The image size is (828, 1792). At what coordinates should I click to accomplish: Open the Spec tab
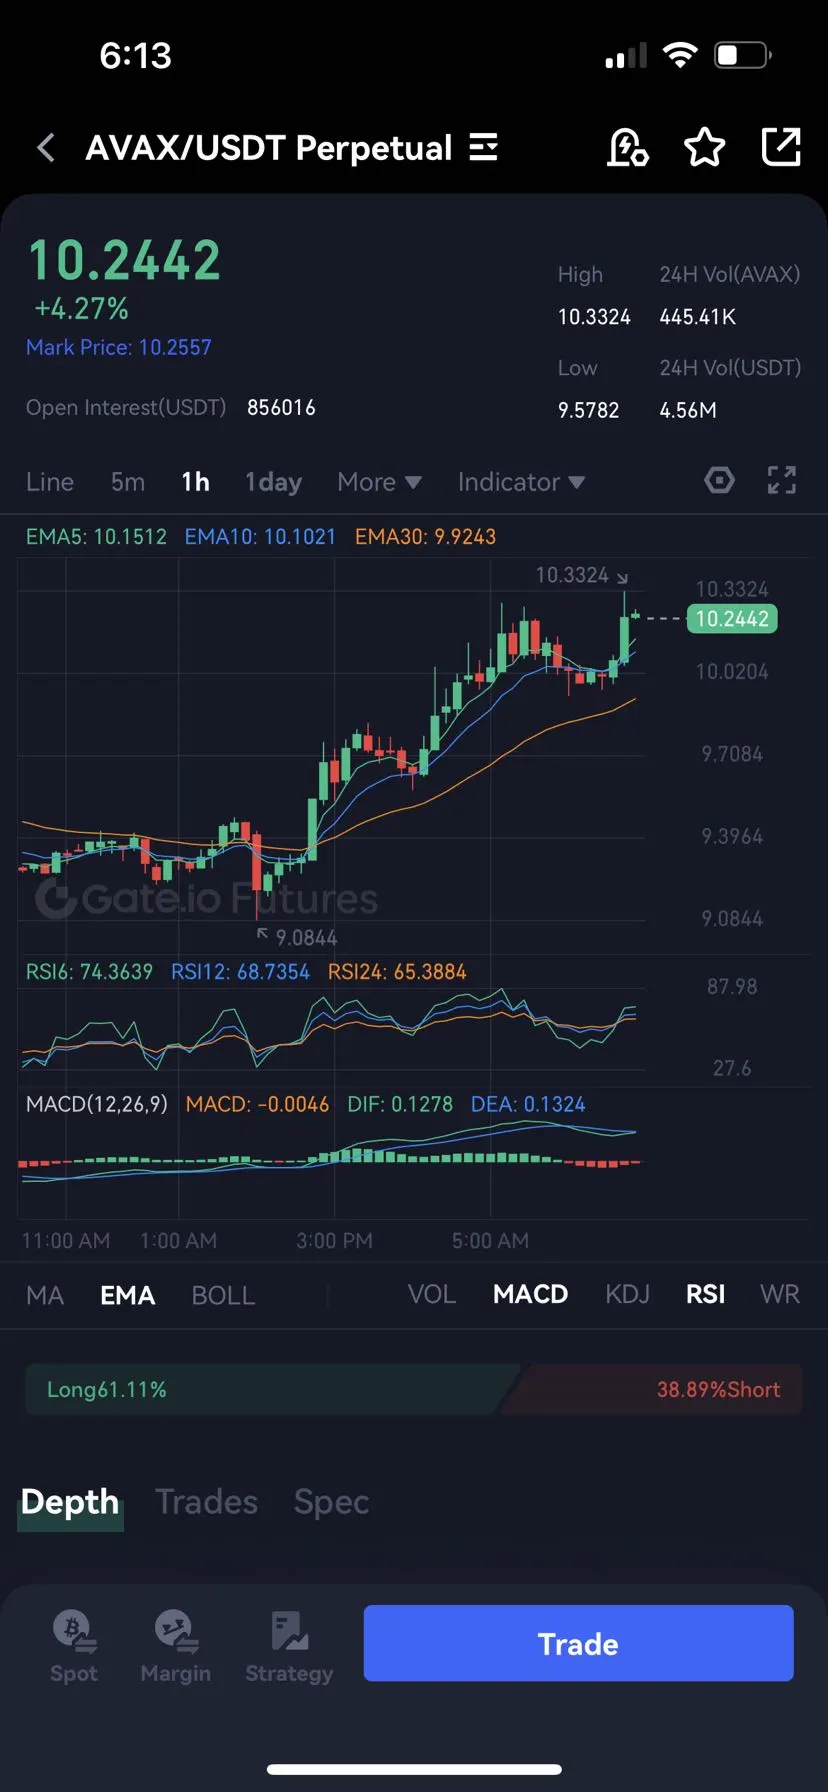coord(331,1502)
